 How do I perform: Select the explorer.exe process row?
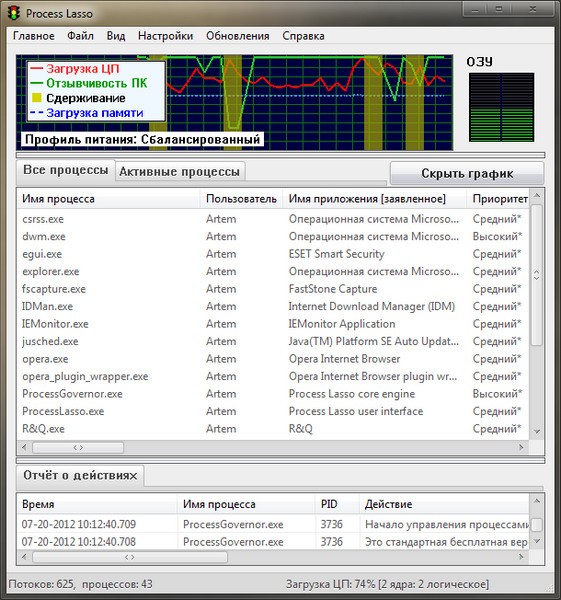[x=273, y=272]
